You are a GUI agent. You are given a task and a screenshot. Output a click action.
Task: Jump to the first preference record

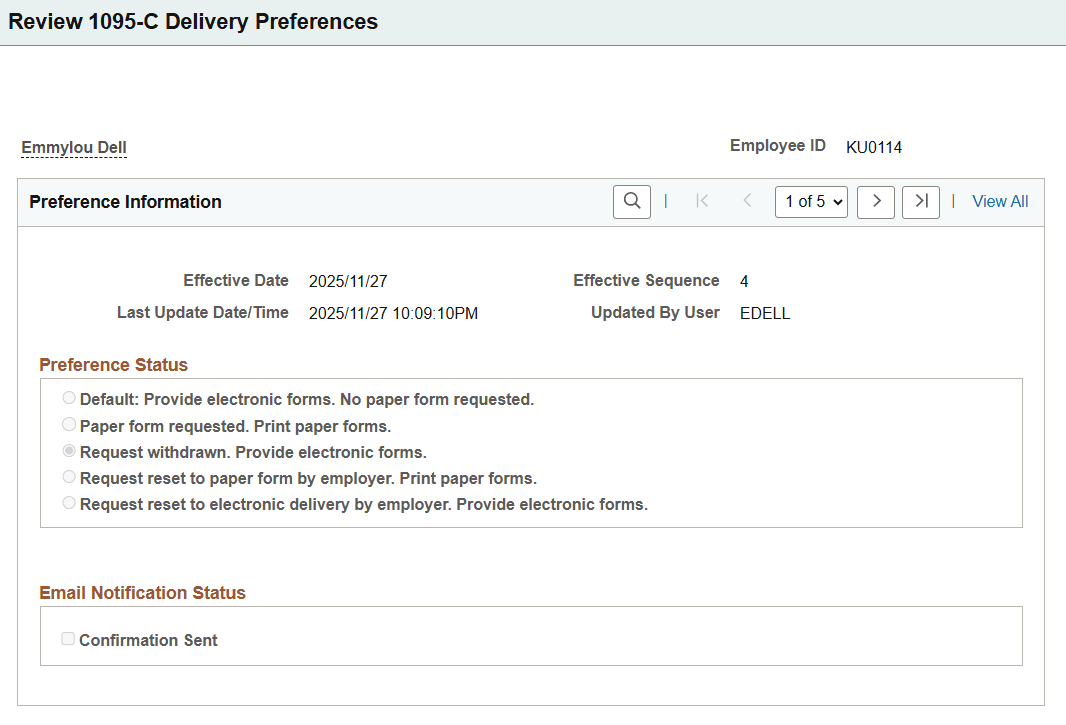(702, 201)
